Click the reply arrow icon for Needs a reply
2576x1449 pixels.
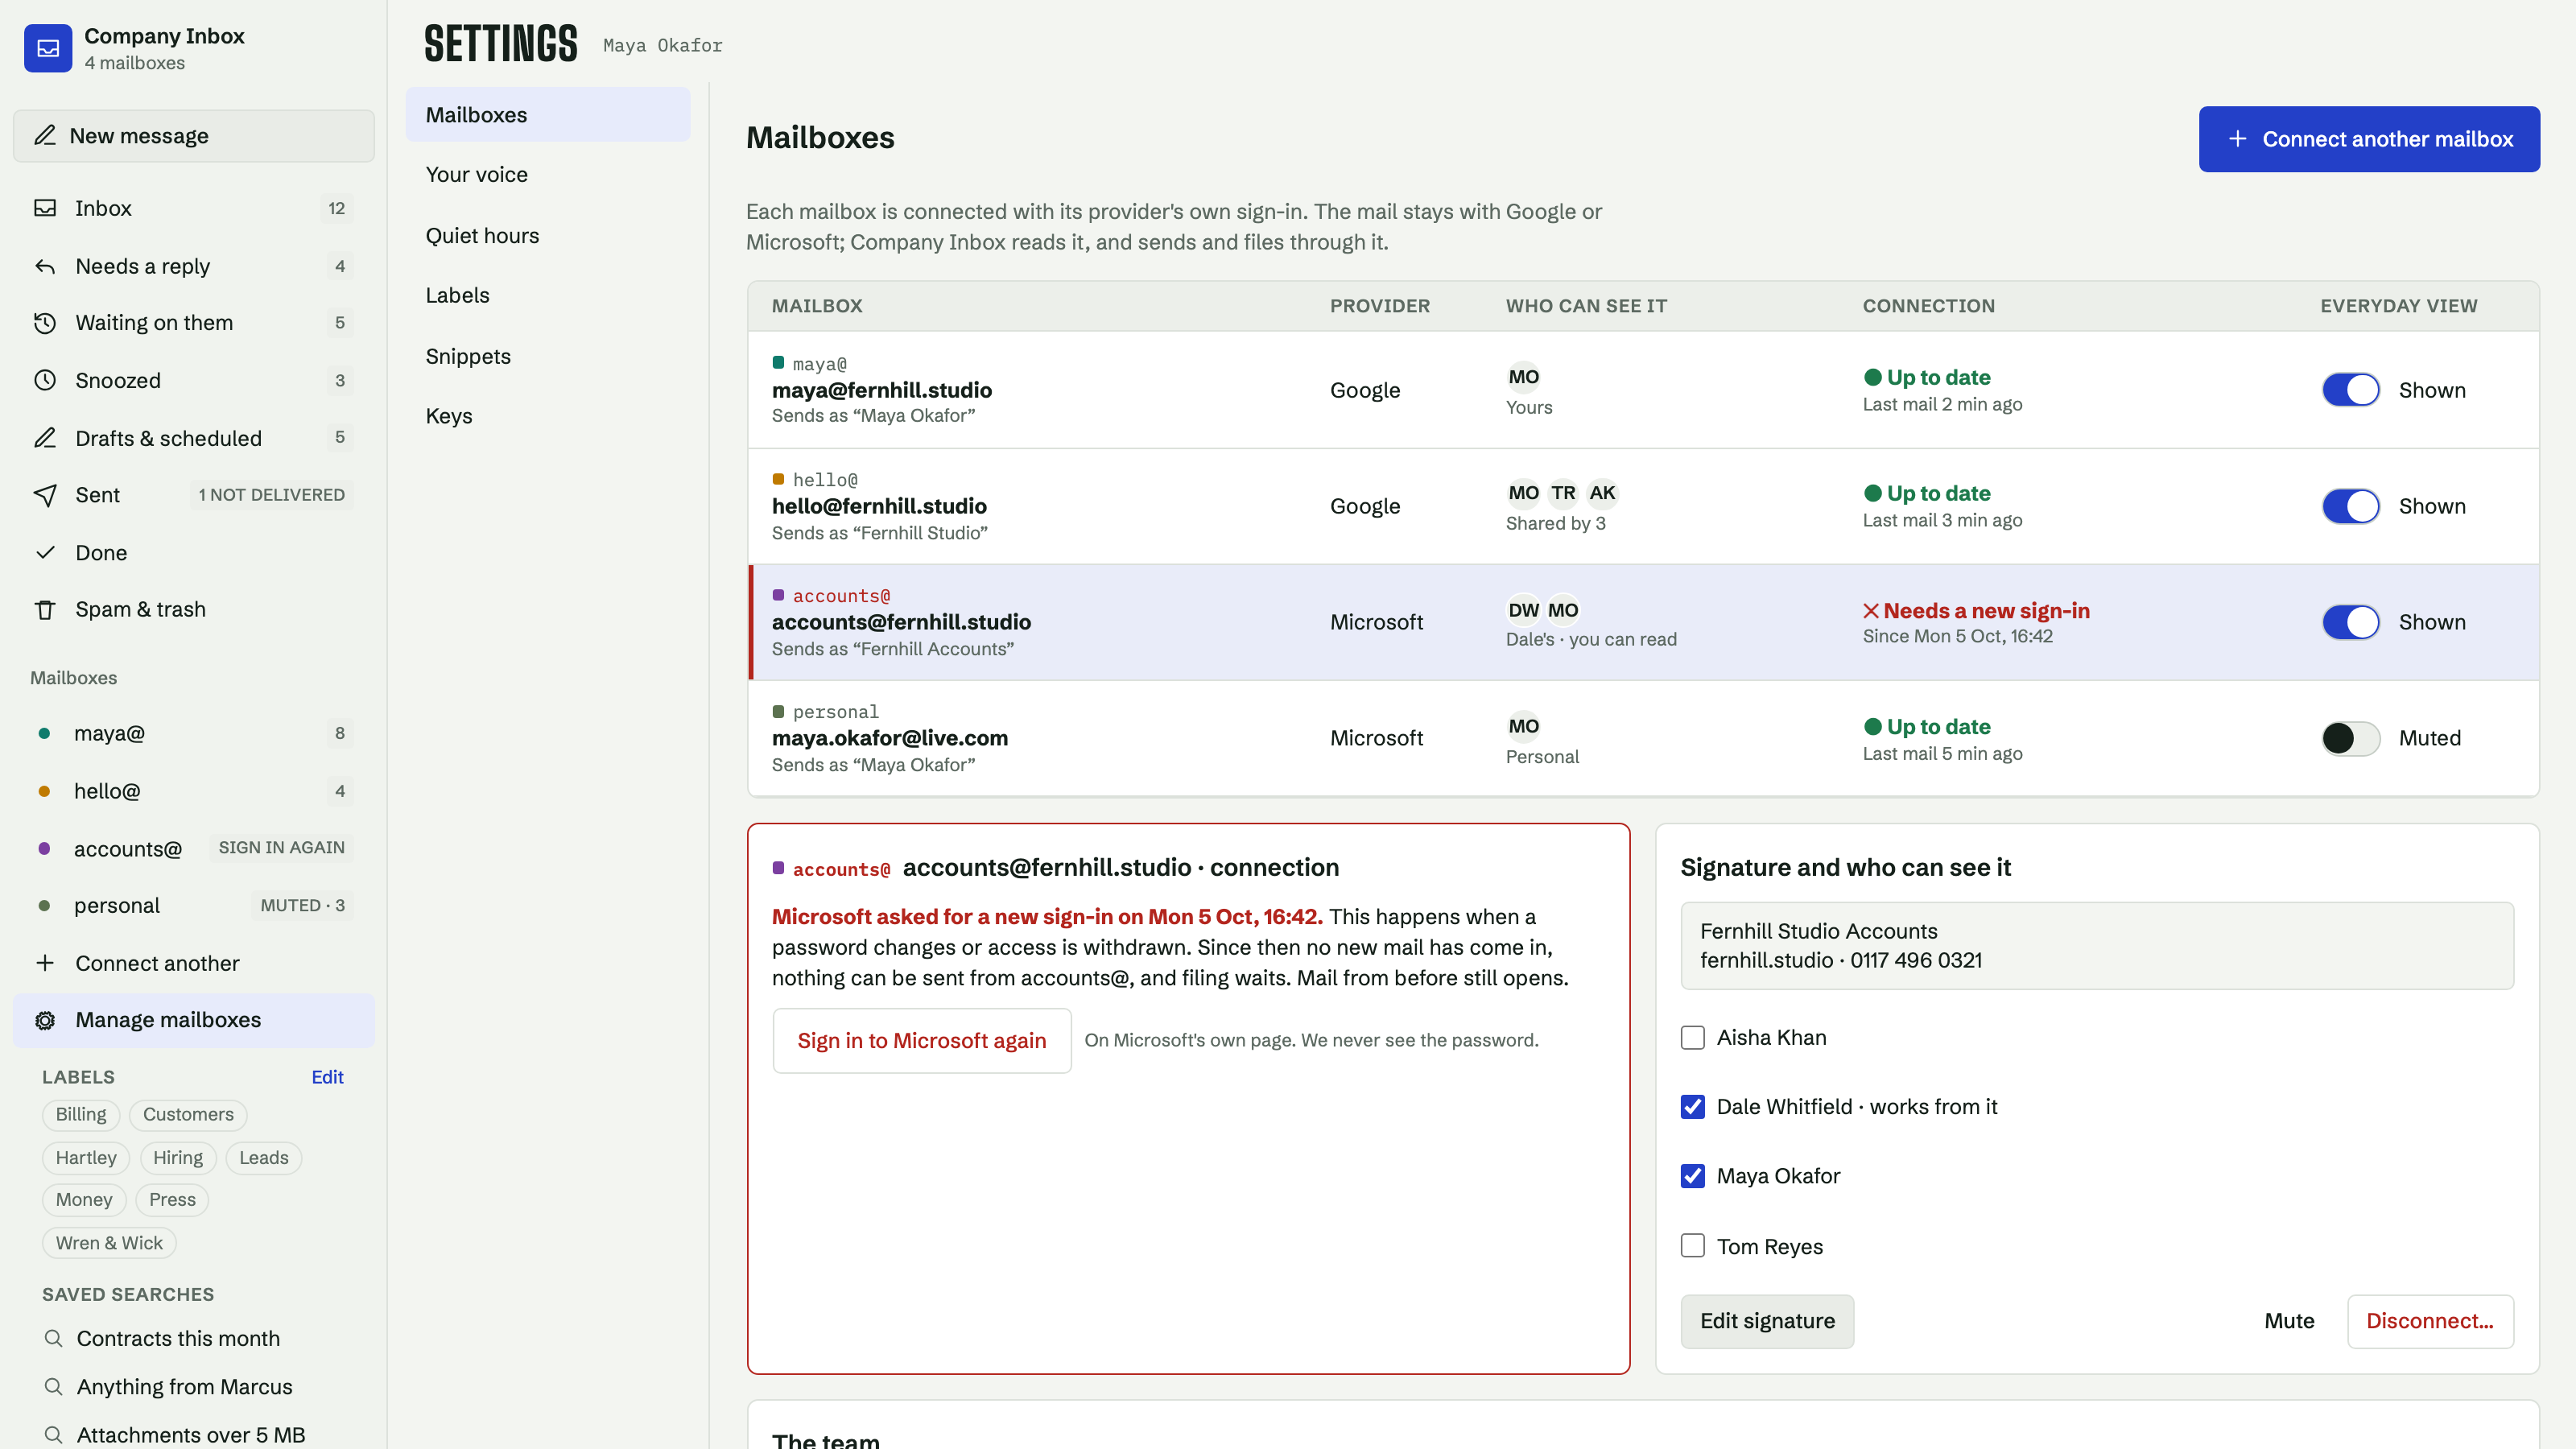[x=45, y=266]
